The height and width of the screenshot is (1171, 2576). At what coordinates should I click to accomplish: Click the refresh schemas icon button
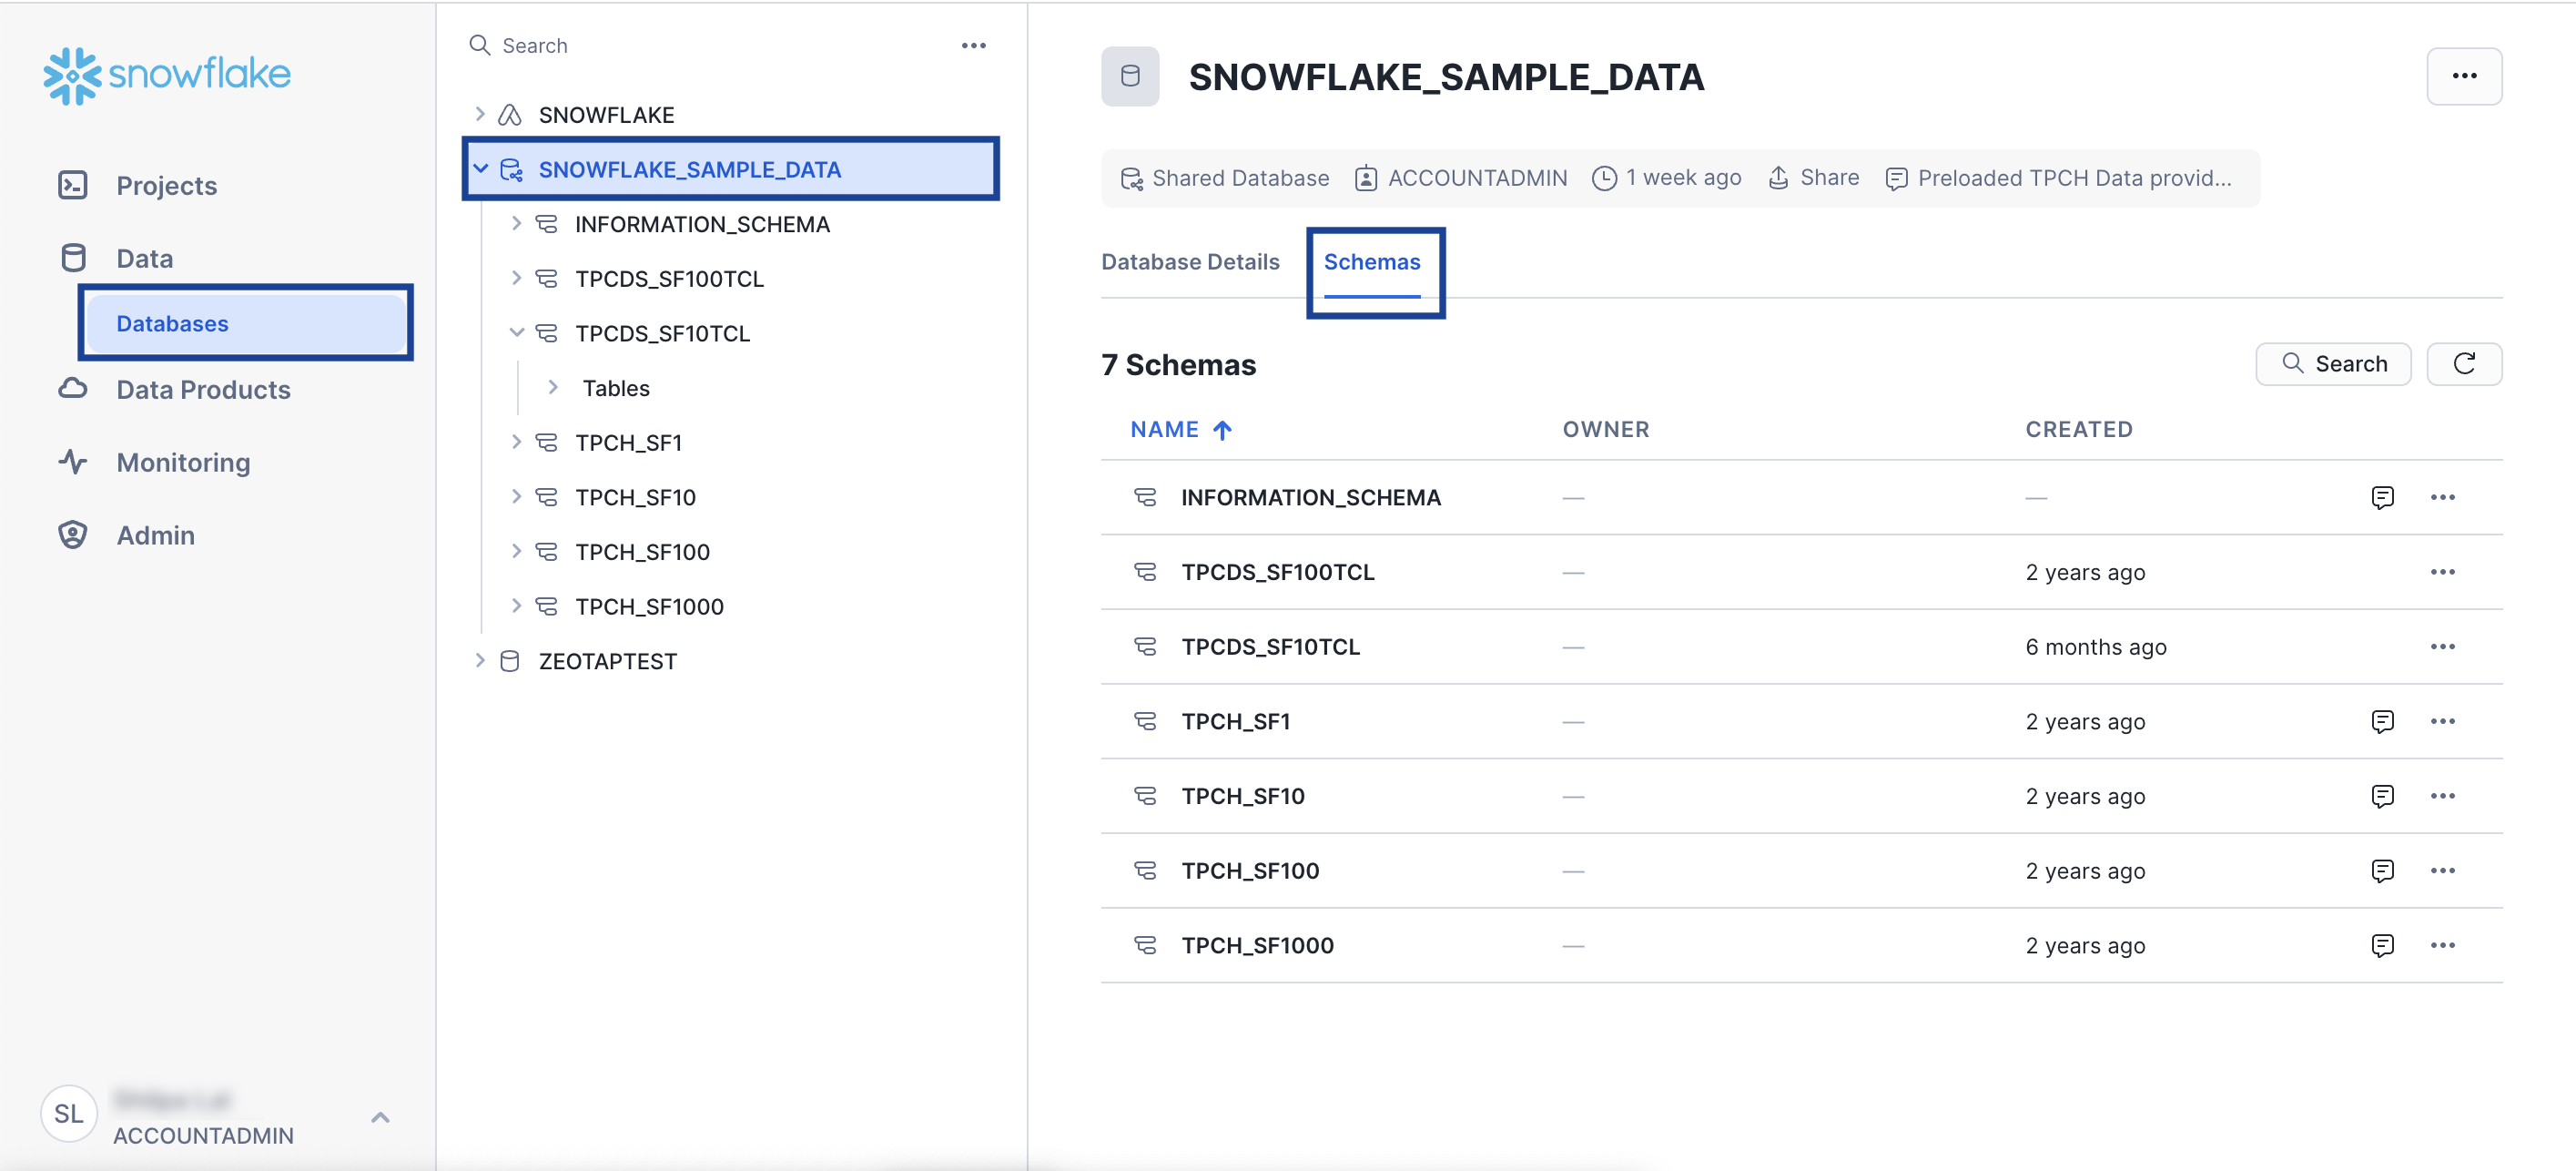tap(2463, 364)
